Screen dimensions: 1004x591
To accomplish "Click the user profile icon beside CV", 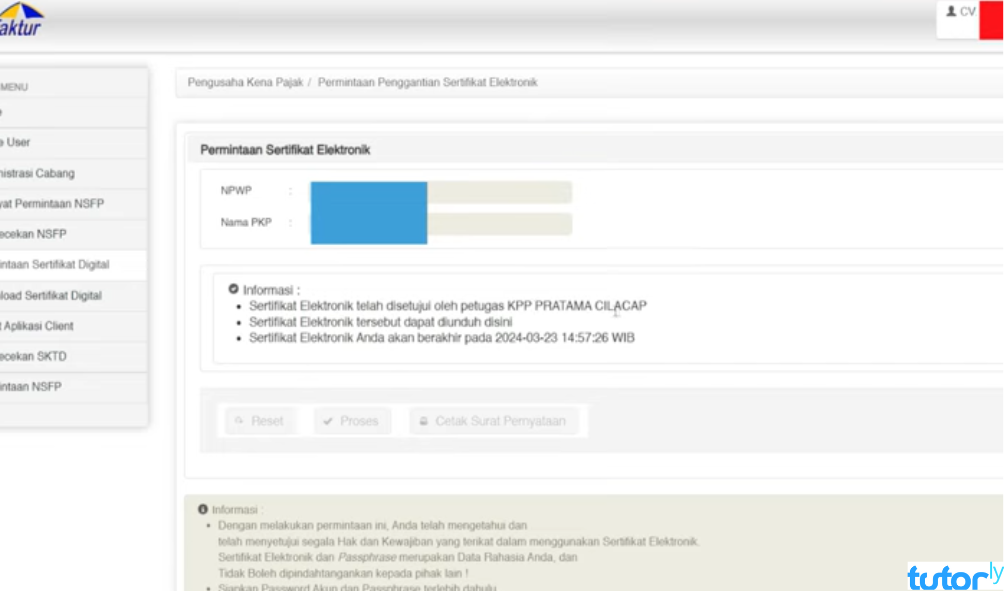I will (x=951, y=12).
